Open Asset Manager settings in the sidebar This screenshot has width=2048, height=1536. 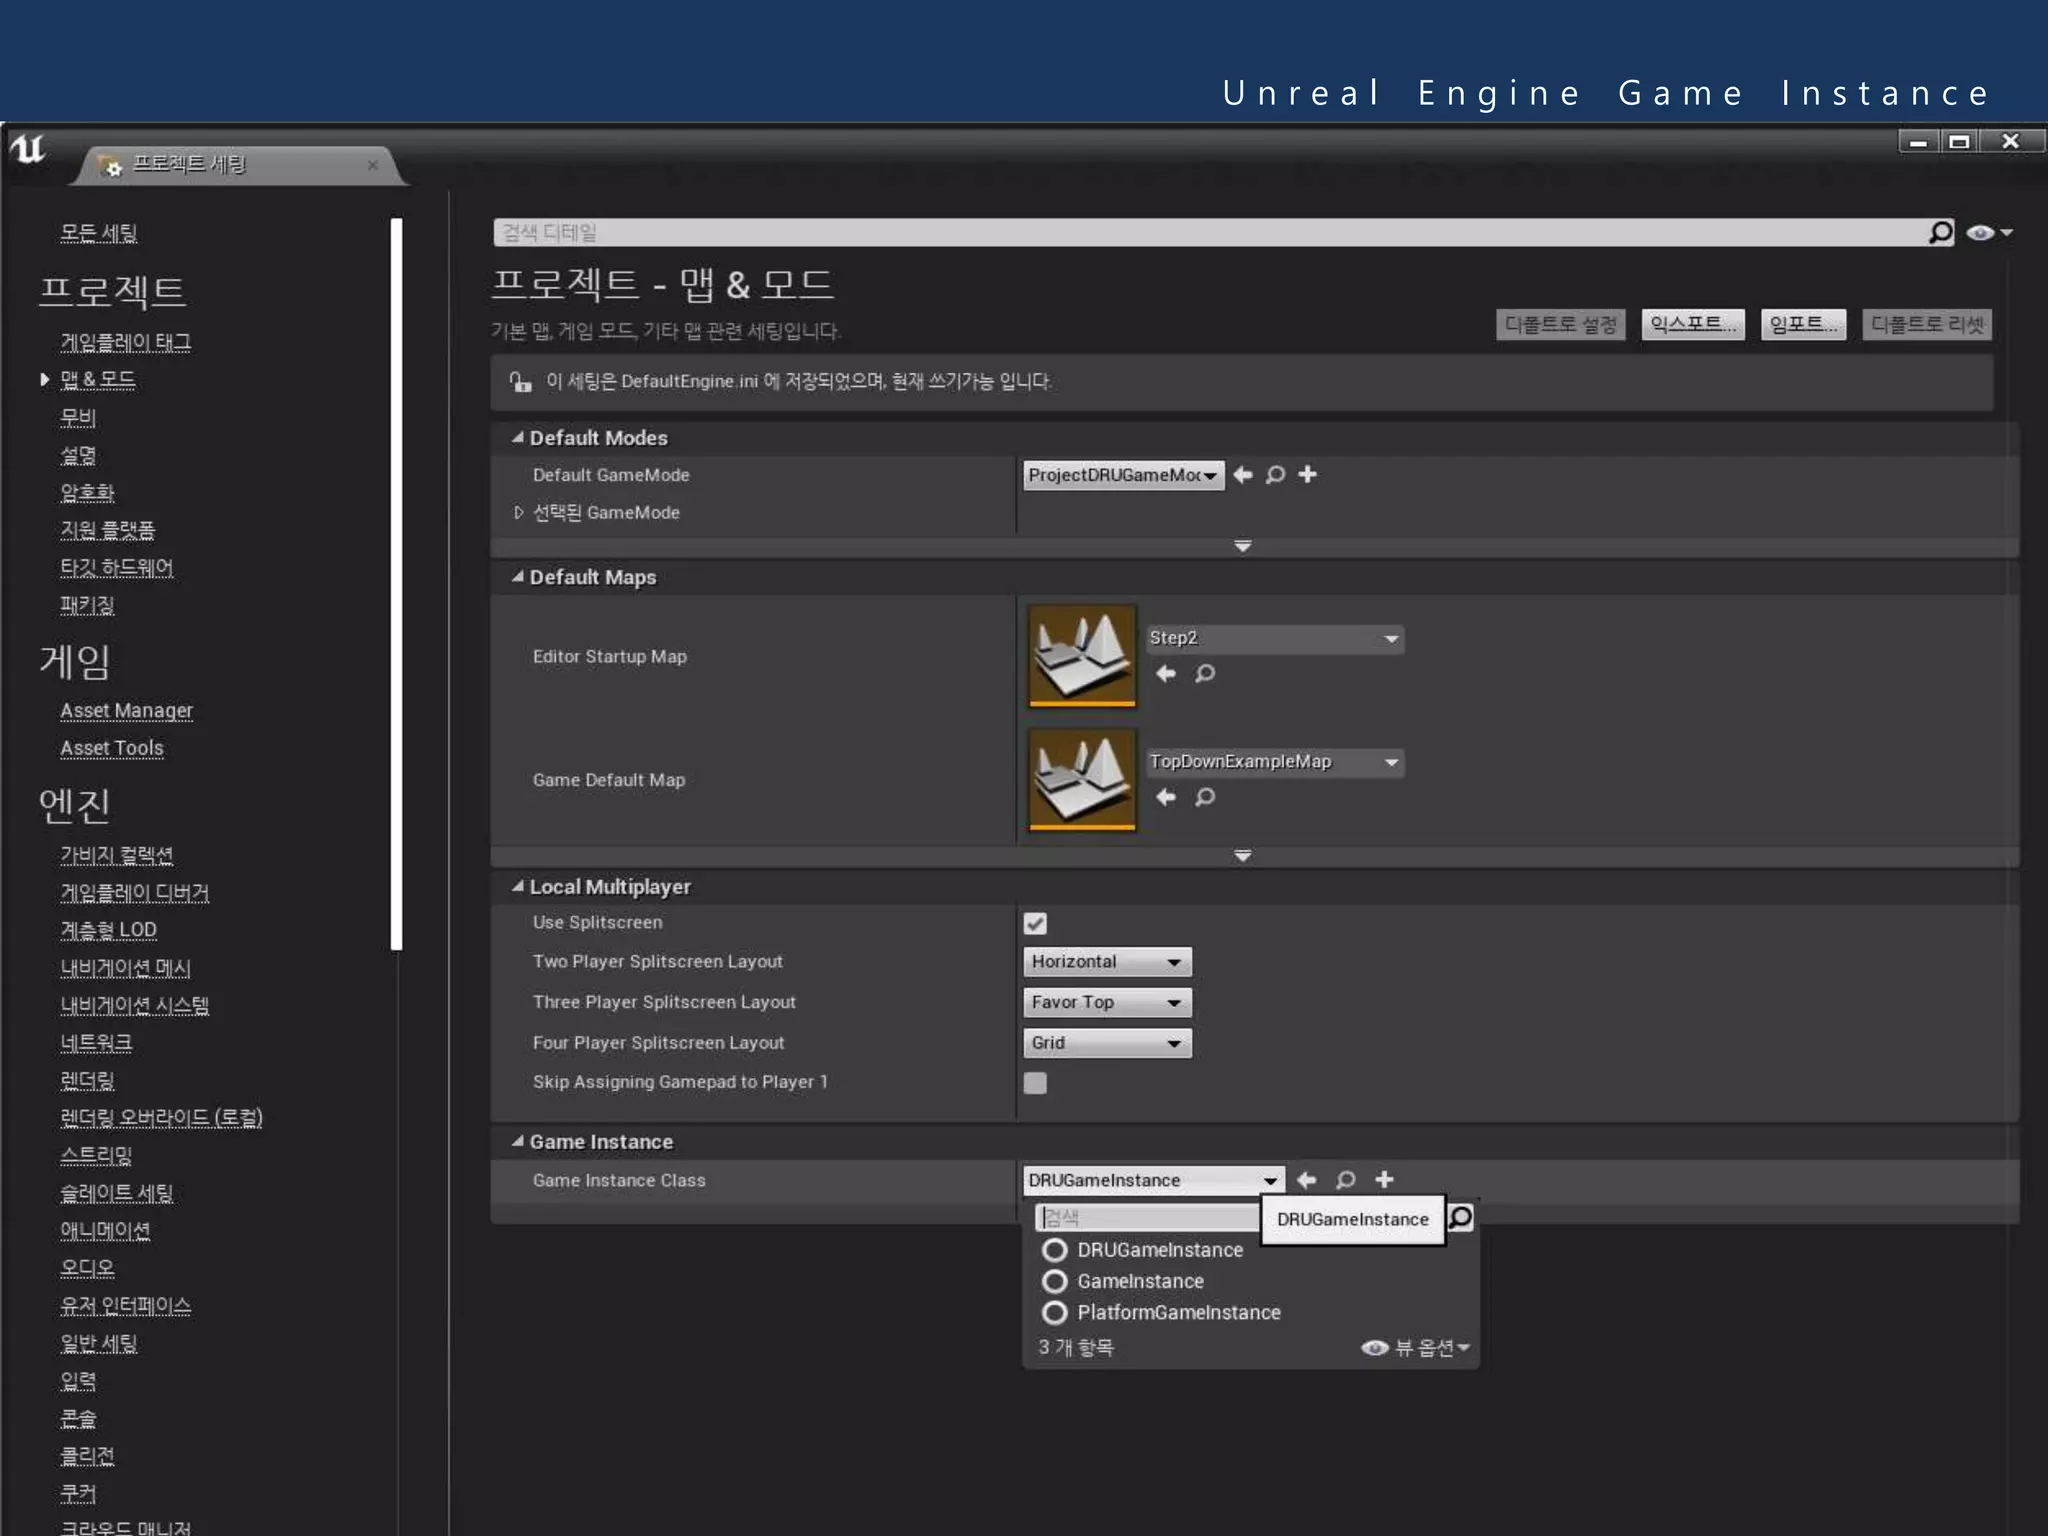(x=126, y=710)
